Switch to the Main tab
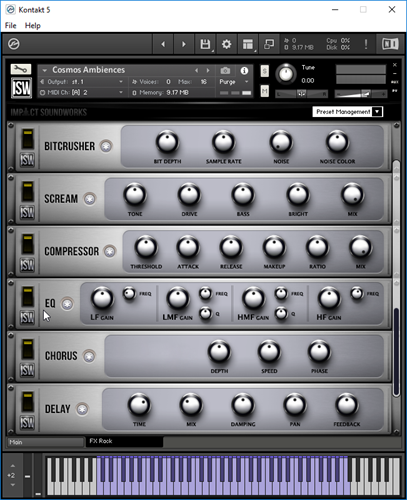The height and width of the screenshot is (500, 407). (x=45, y=442)
